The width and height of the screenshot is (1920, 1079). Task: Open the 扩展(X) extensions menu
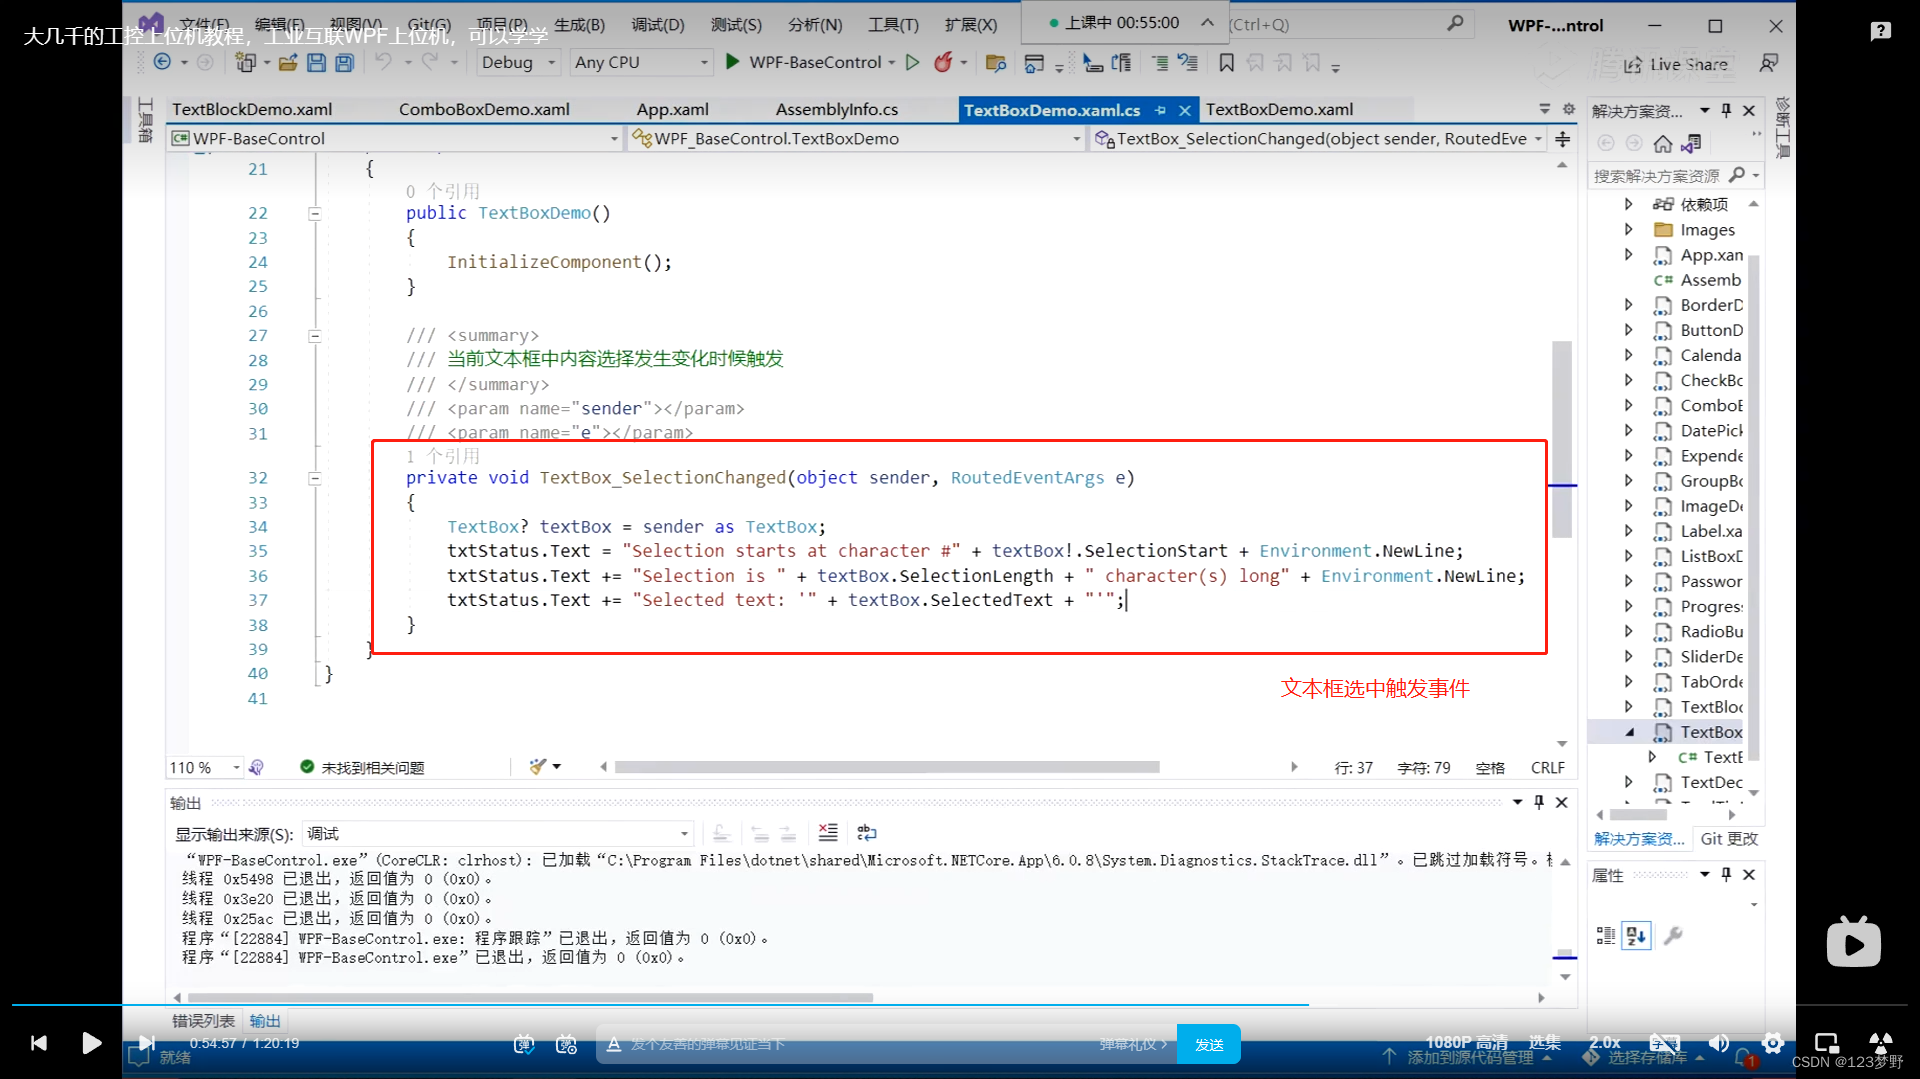click(x=971, y=24)
